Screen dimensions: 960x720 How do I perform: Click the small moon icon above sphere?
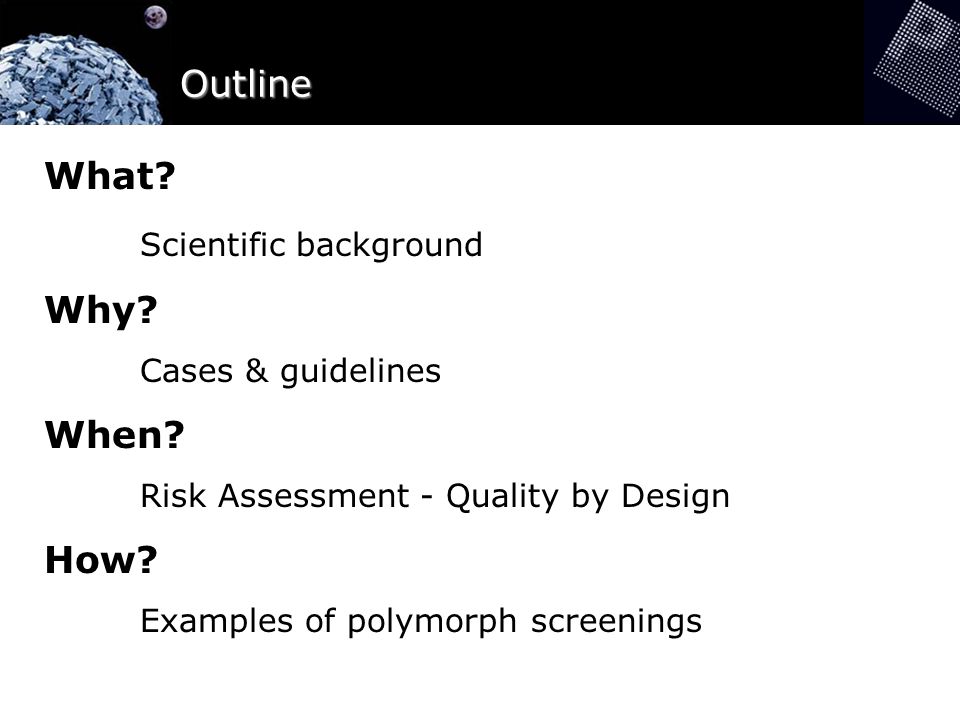click(156, 17)
